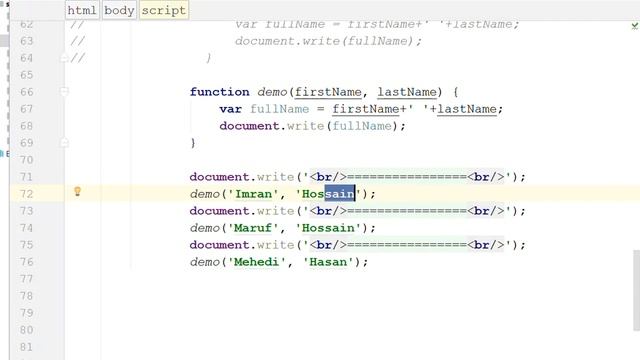Viewport: 640px width, 360px height.
Task: Click the firstName parameter on line 66
Action: coord(328,92)
